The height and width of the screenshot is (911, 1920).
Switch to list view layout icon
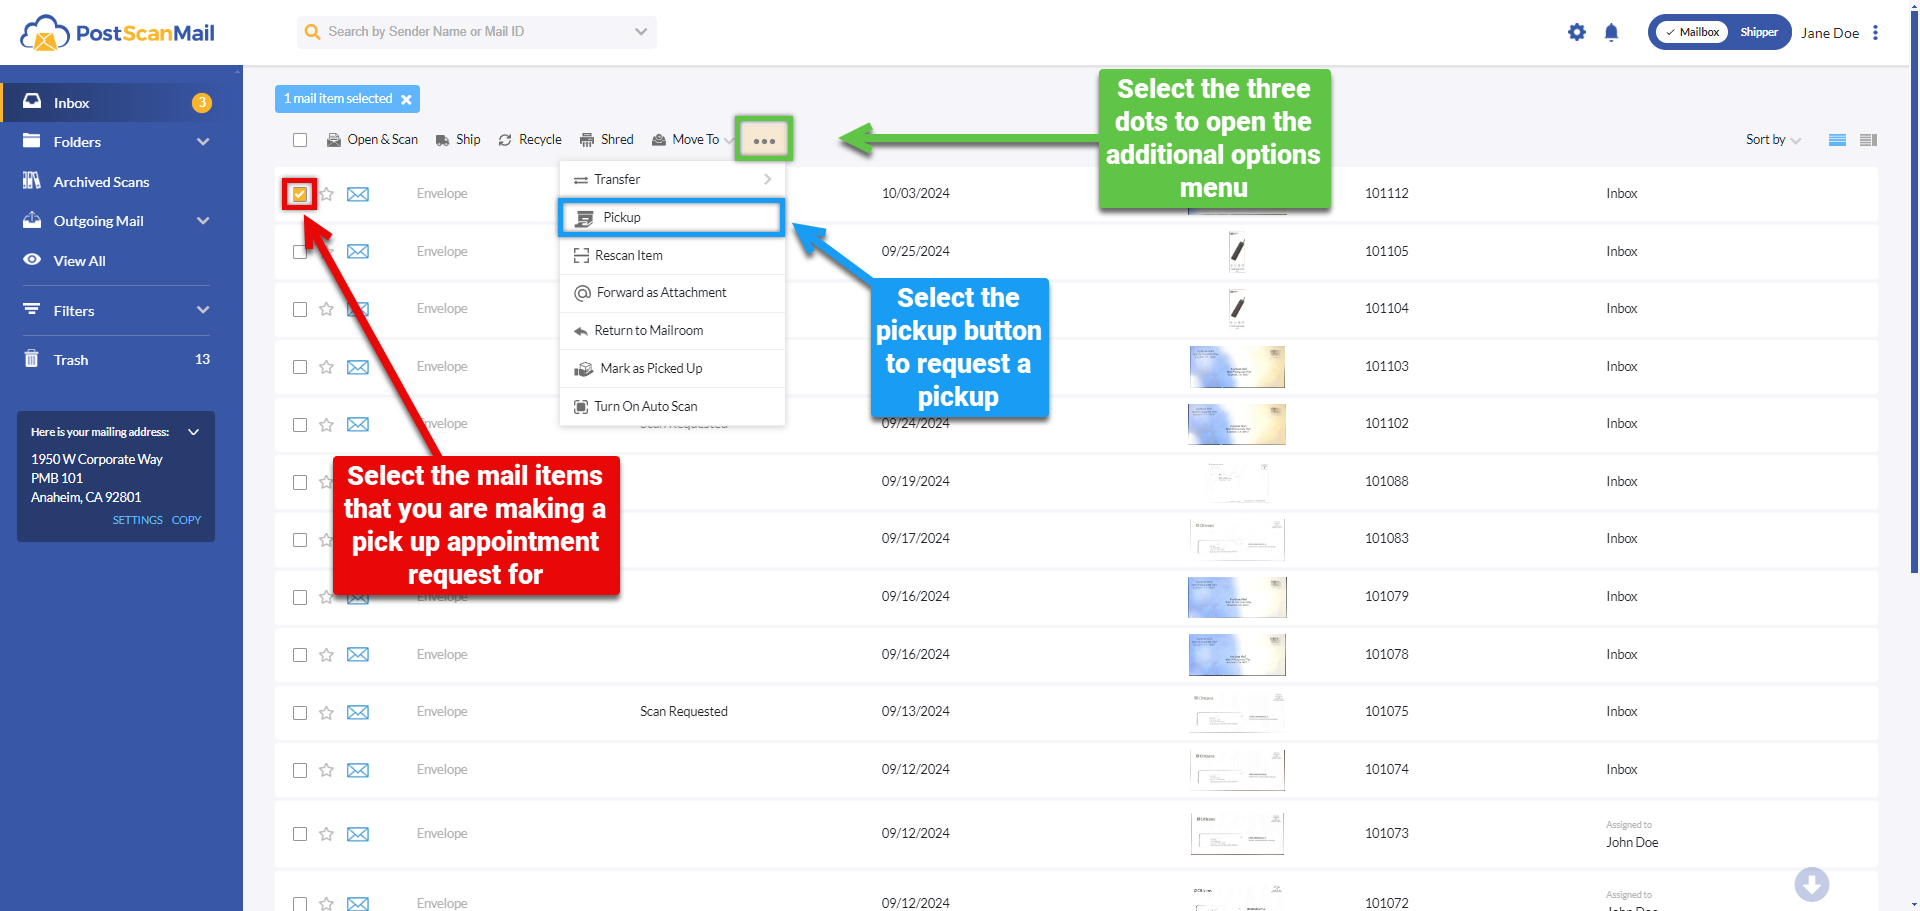(x=1837, y=140)
